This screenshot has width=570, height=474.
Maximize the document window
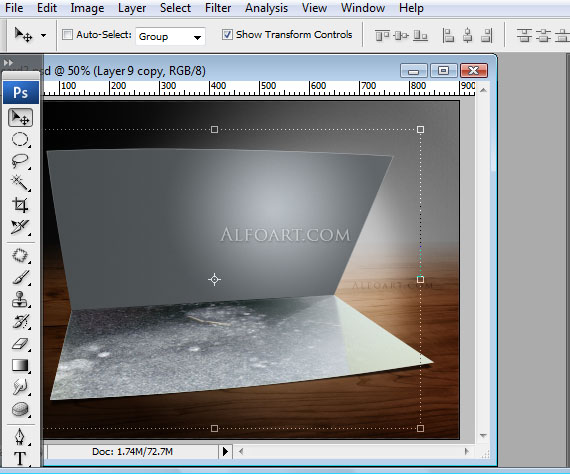(x=443, y=71)
